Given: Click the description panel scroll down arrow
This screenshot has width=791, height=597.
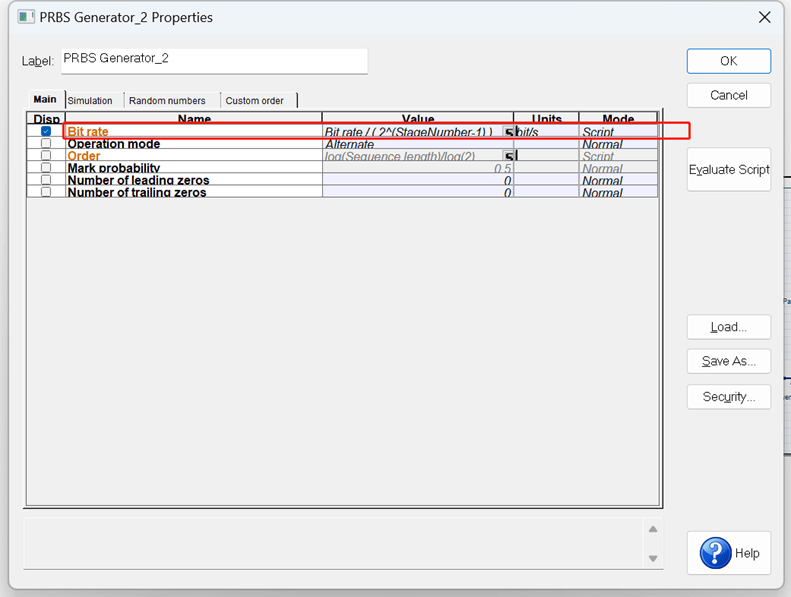Looking at the screenshot, I should pos(653,558).
